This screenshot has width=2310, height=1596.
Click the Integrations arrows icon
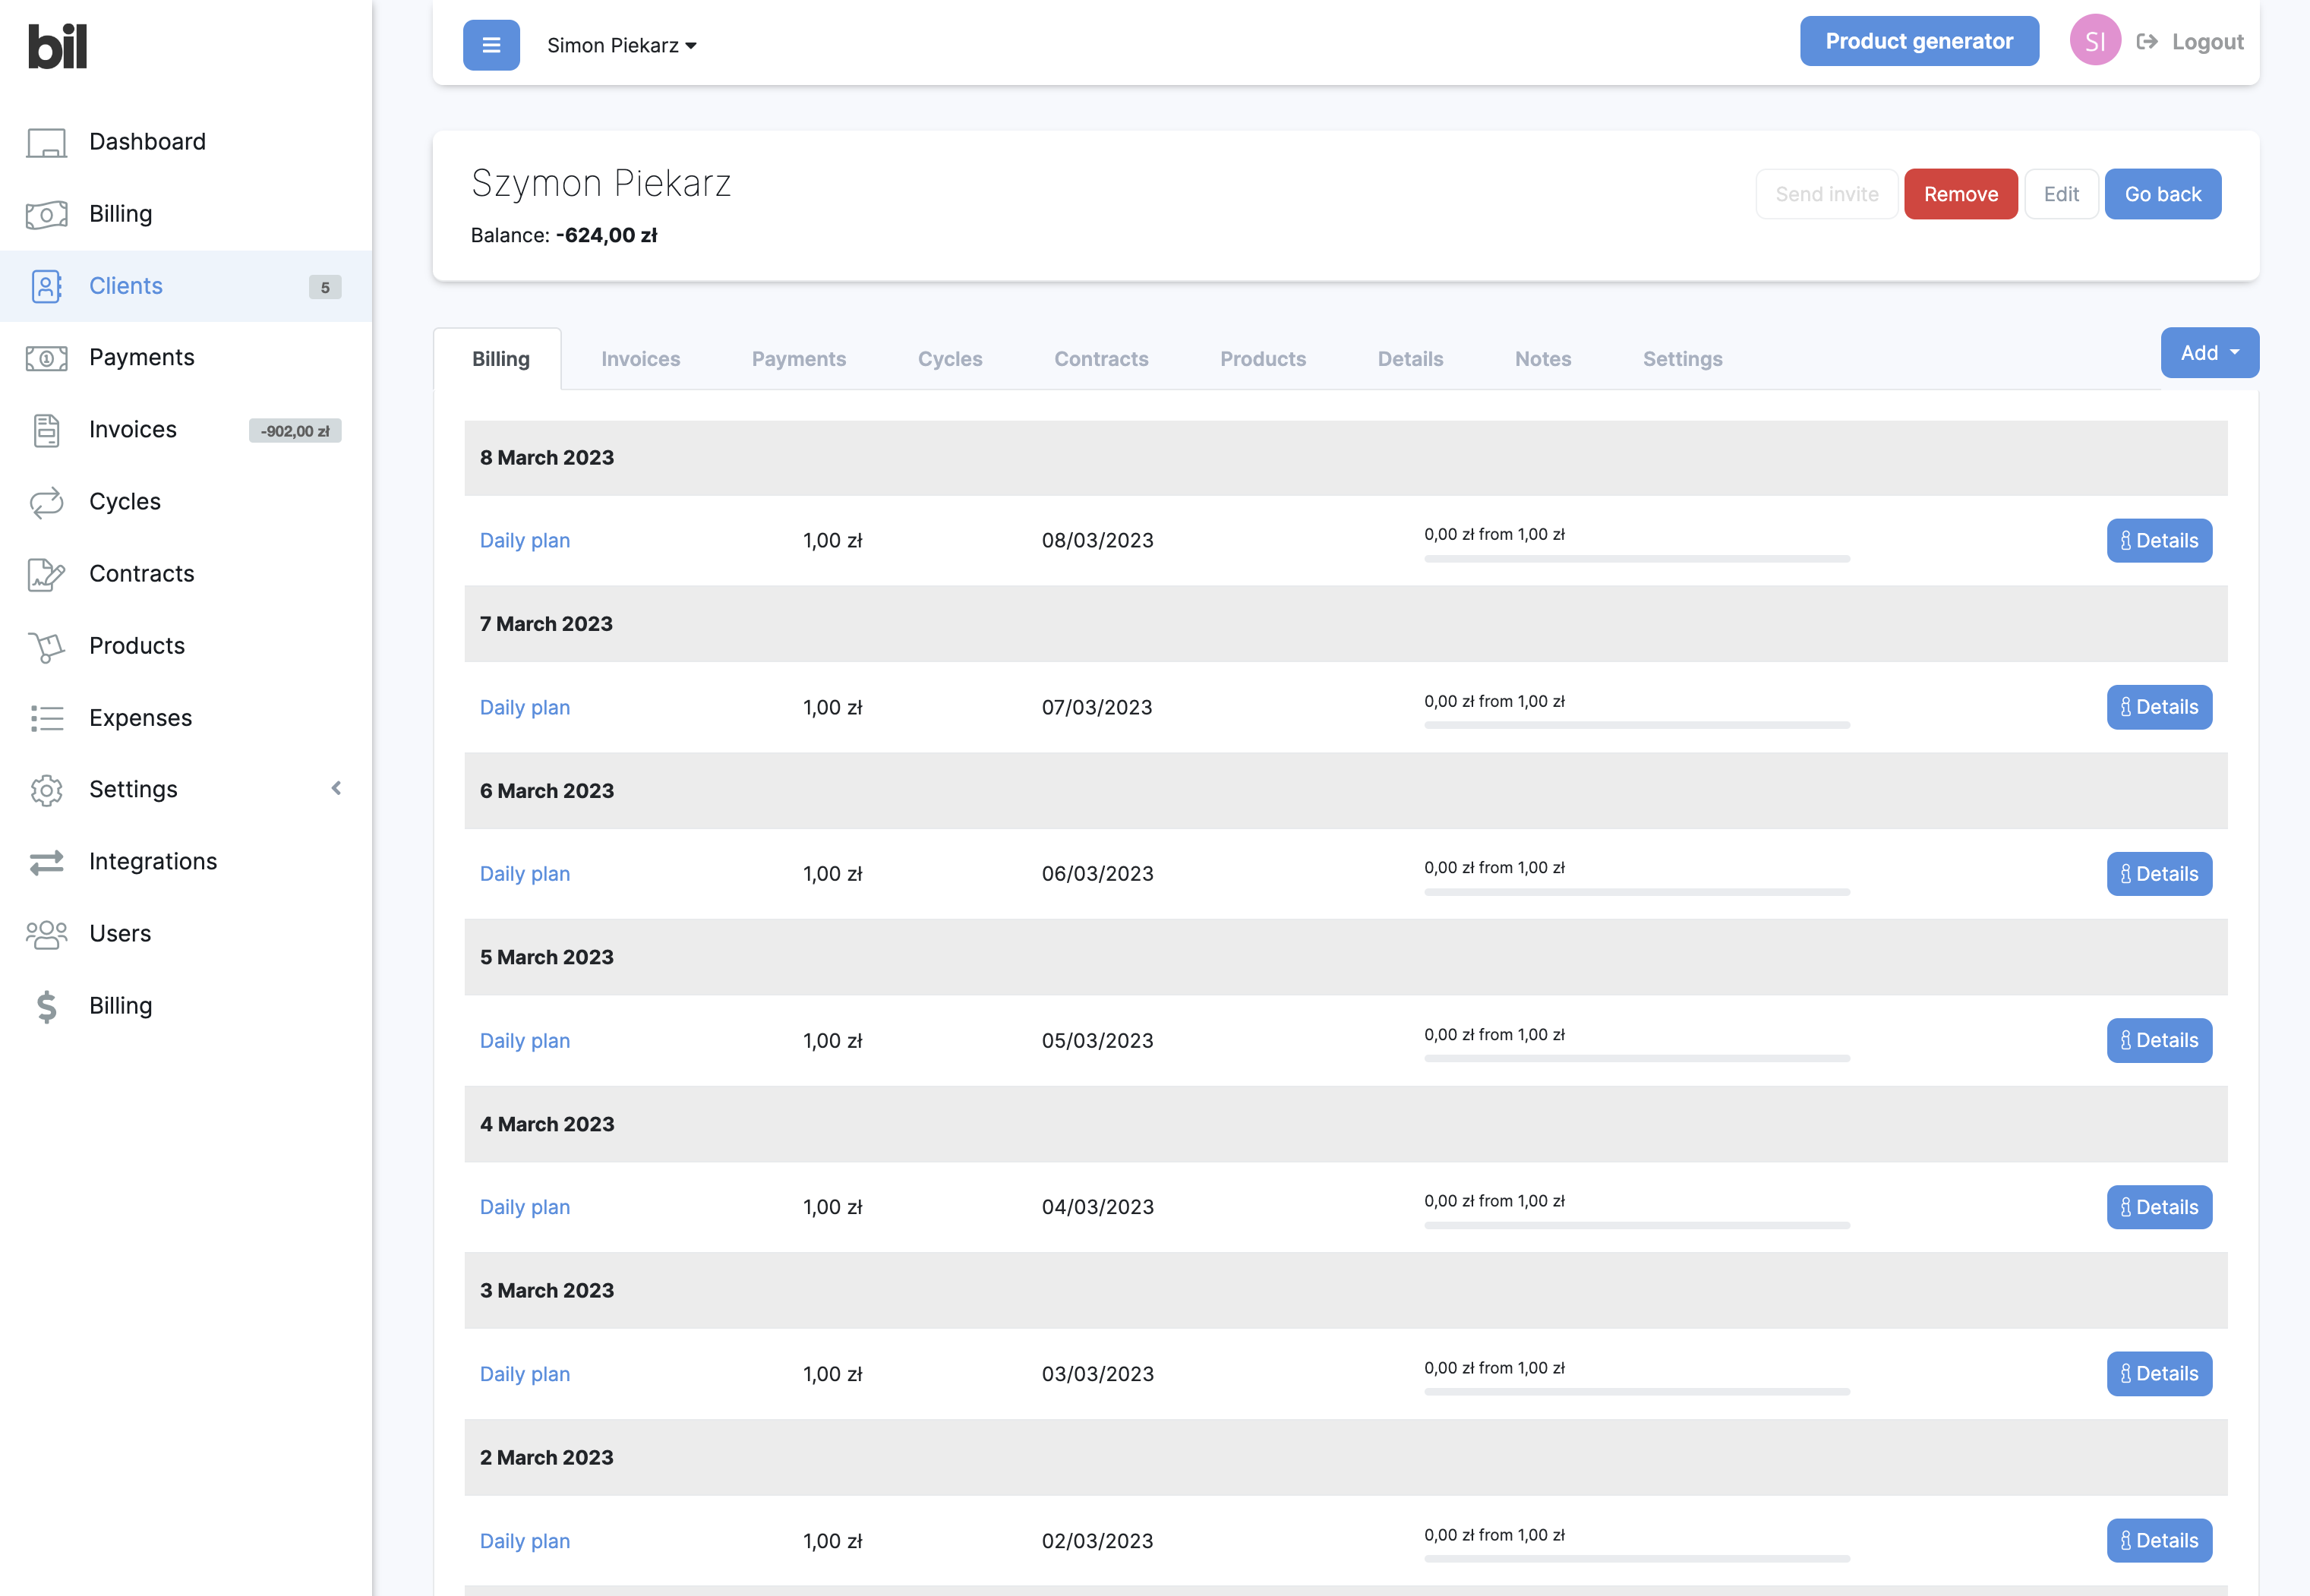46,862
